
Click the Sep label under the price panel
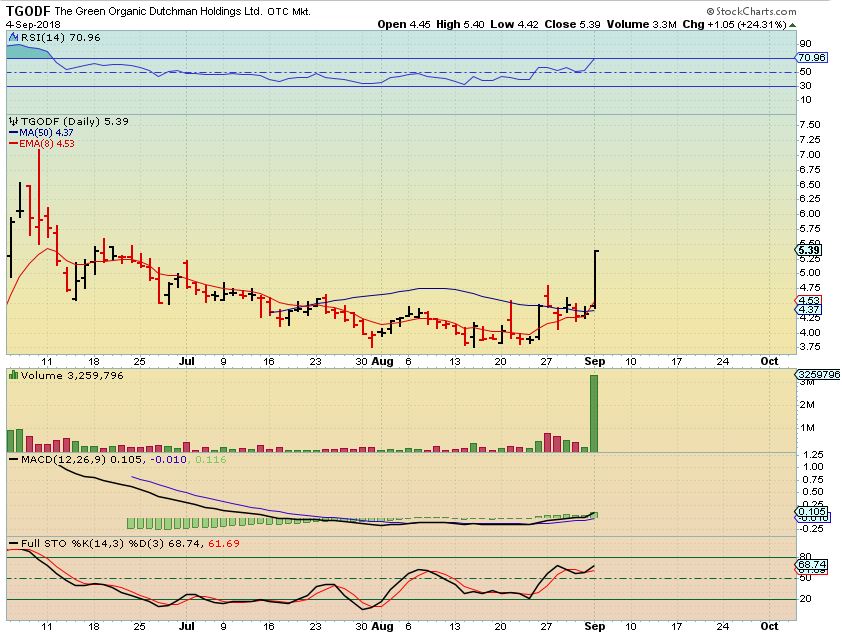point(594,362)
